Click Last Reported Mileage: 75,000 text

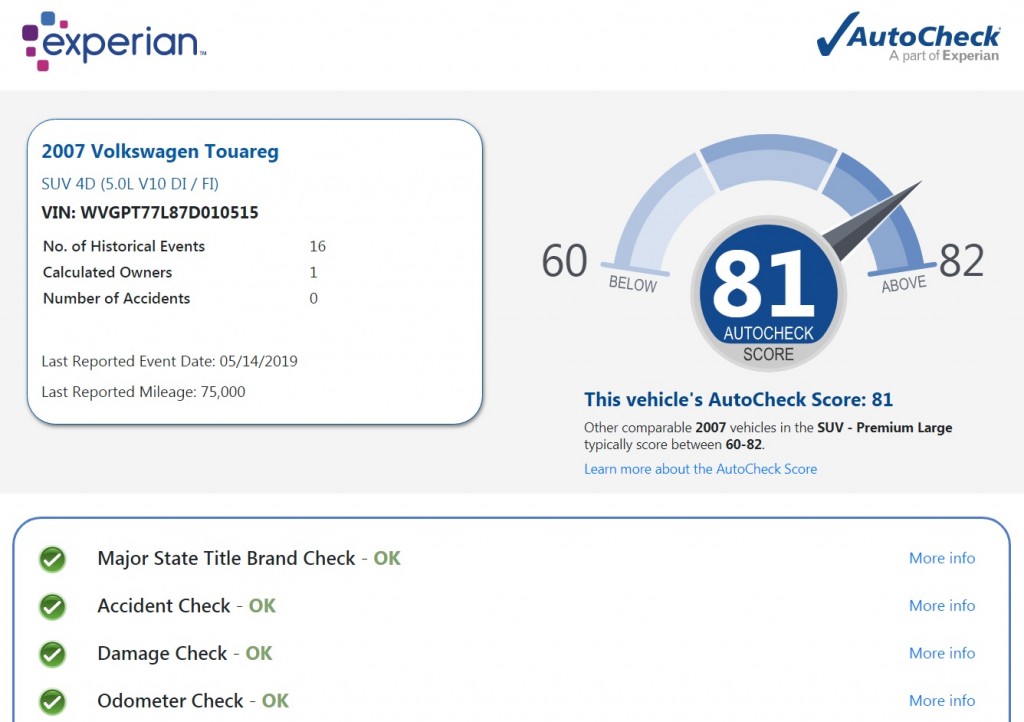(143, 392)
